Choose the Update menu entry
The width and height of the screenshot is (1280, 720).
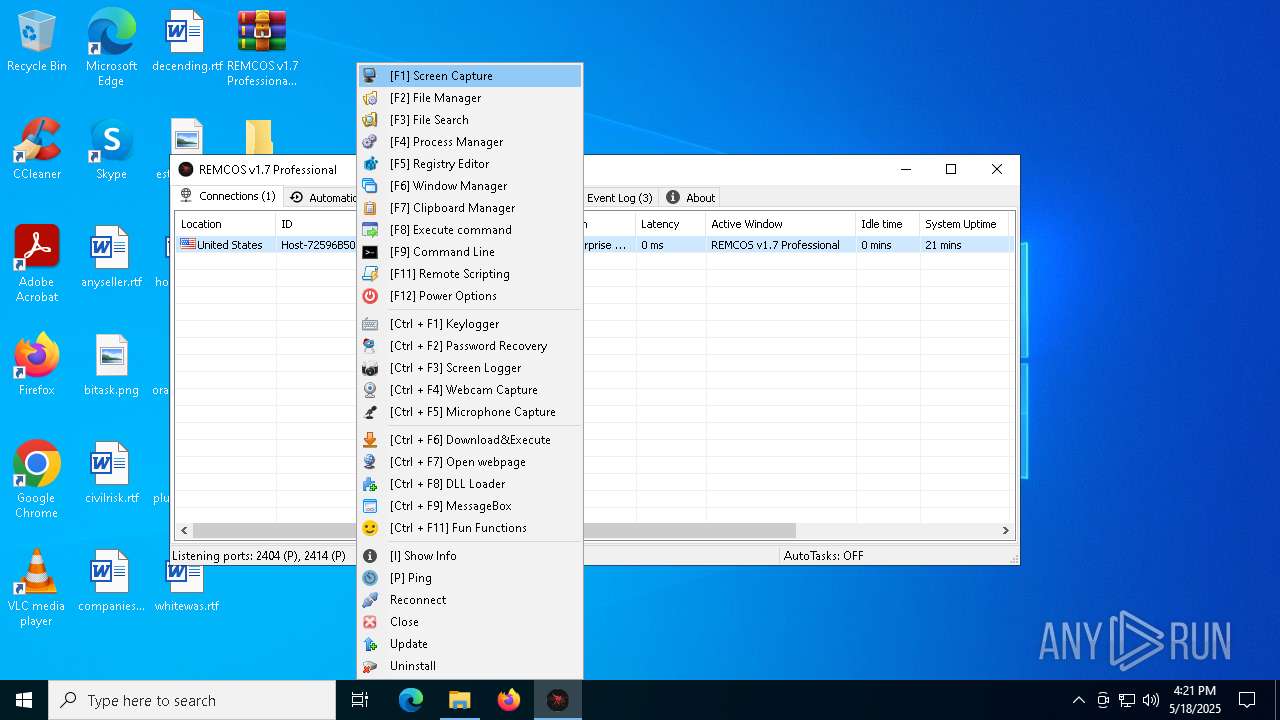pos(470,644)
